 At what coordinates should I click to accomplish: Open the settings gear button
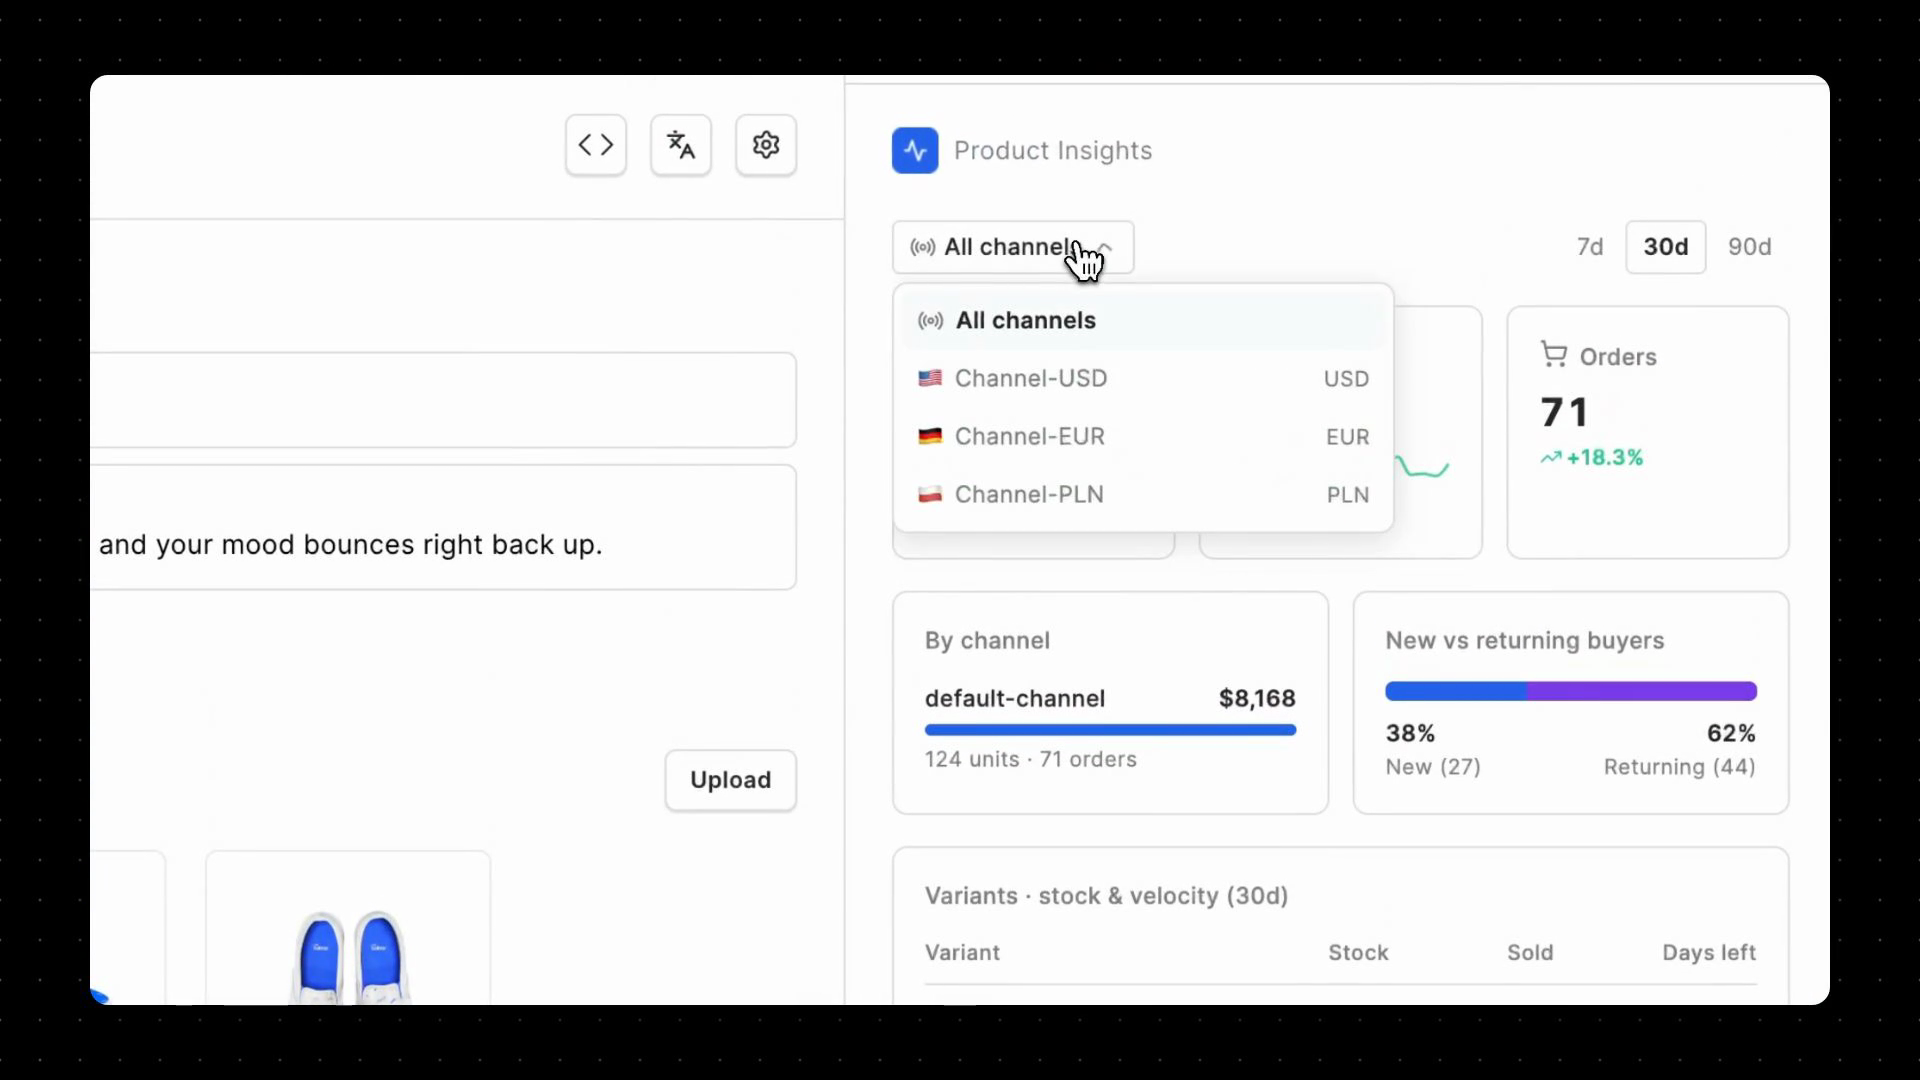pyautogui.click(x=766, y=145)
